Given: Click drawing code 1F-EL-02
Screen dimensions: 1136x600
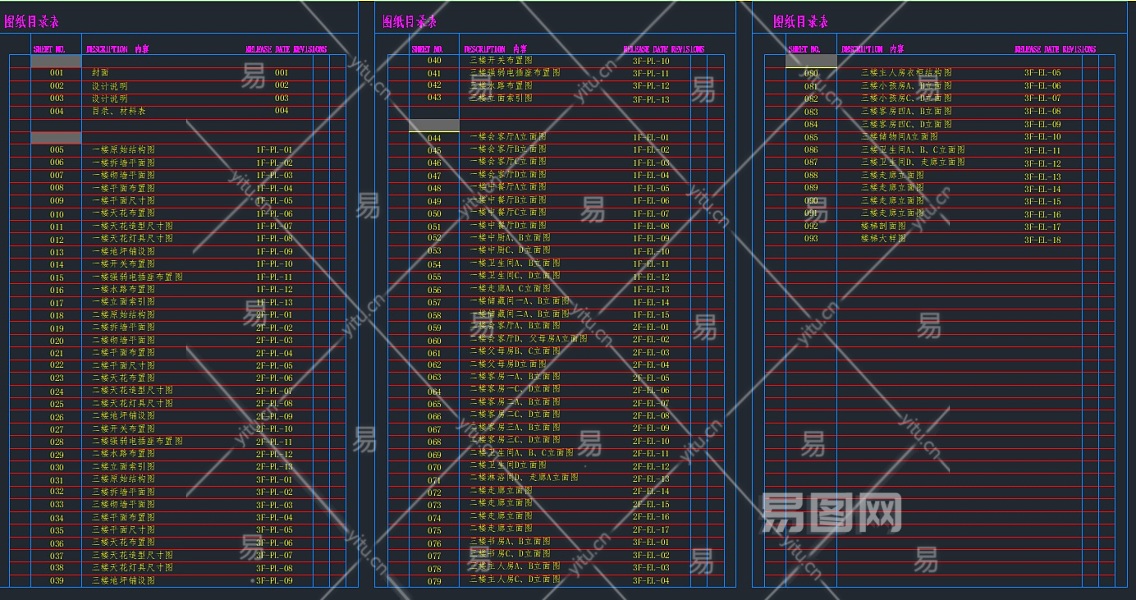Looking at the screenshot, I should (x=651, y=150).
